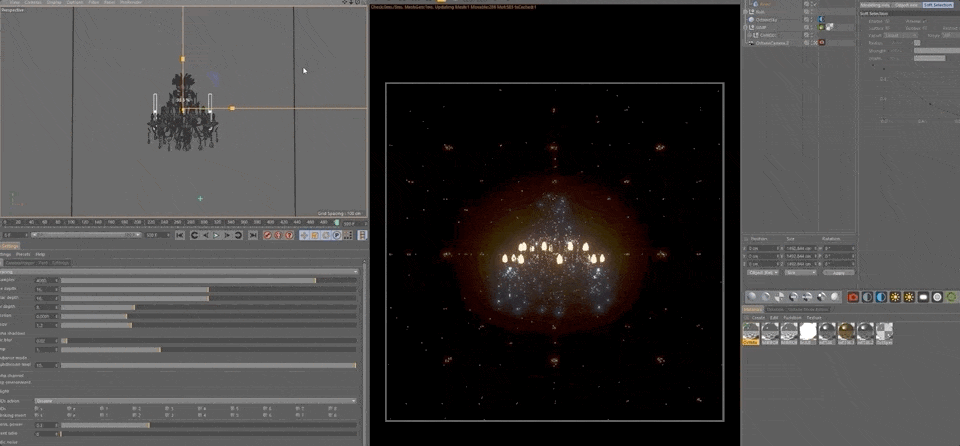Toggle Soft Selection Preview checkbox
The height and width of the screenshot is (446, 960).
tap(924, 21)
